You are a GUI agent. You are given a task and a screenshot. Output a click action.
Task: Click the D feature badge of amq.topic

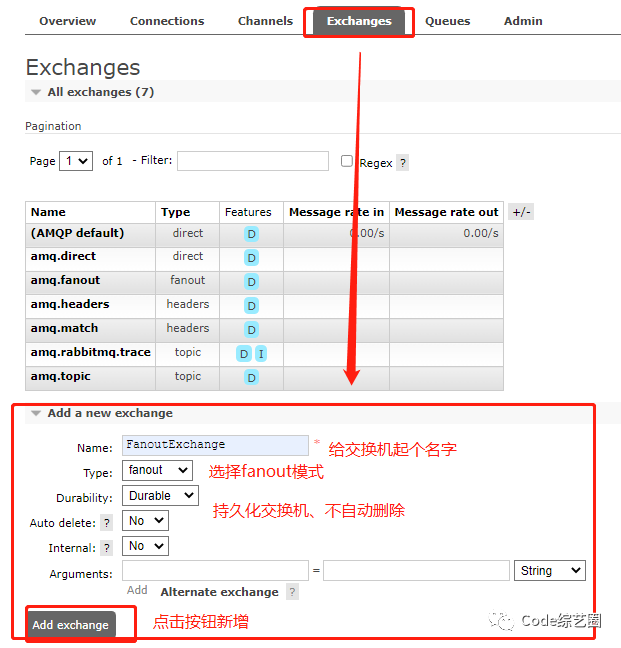(x=251, y=377)
